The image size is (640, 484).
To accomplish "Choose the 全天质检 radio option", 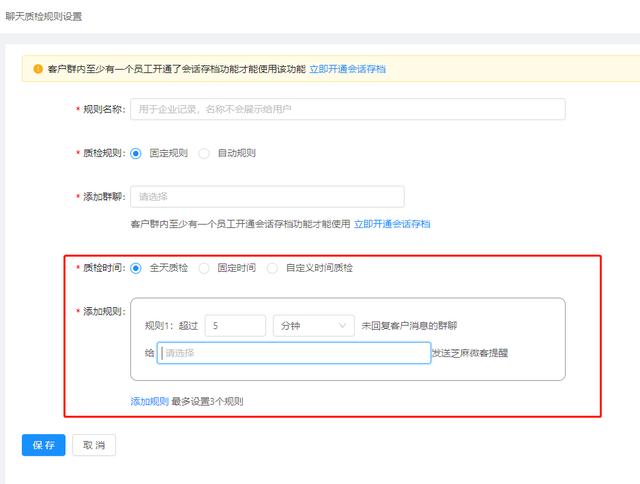I will (137, 268).
